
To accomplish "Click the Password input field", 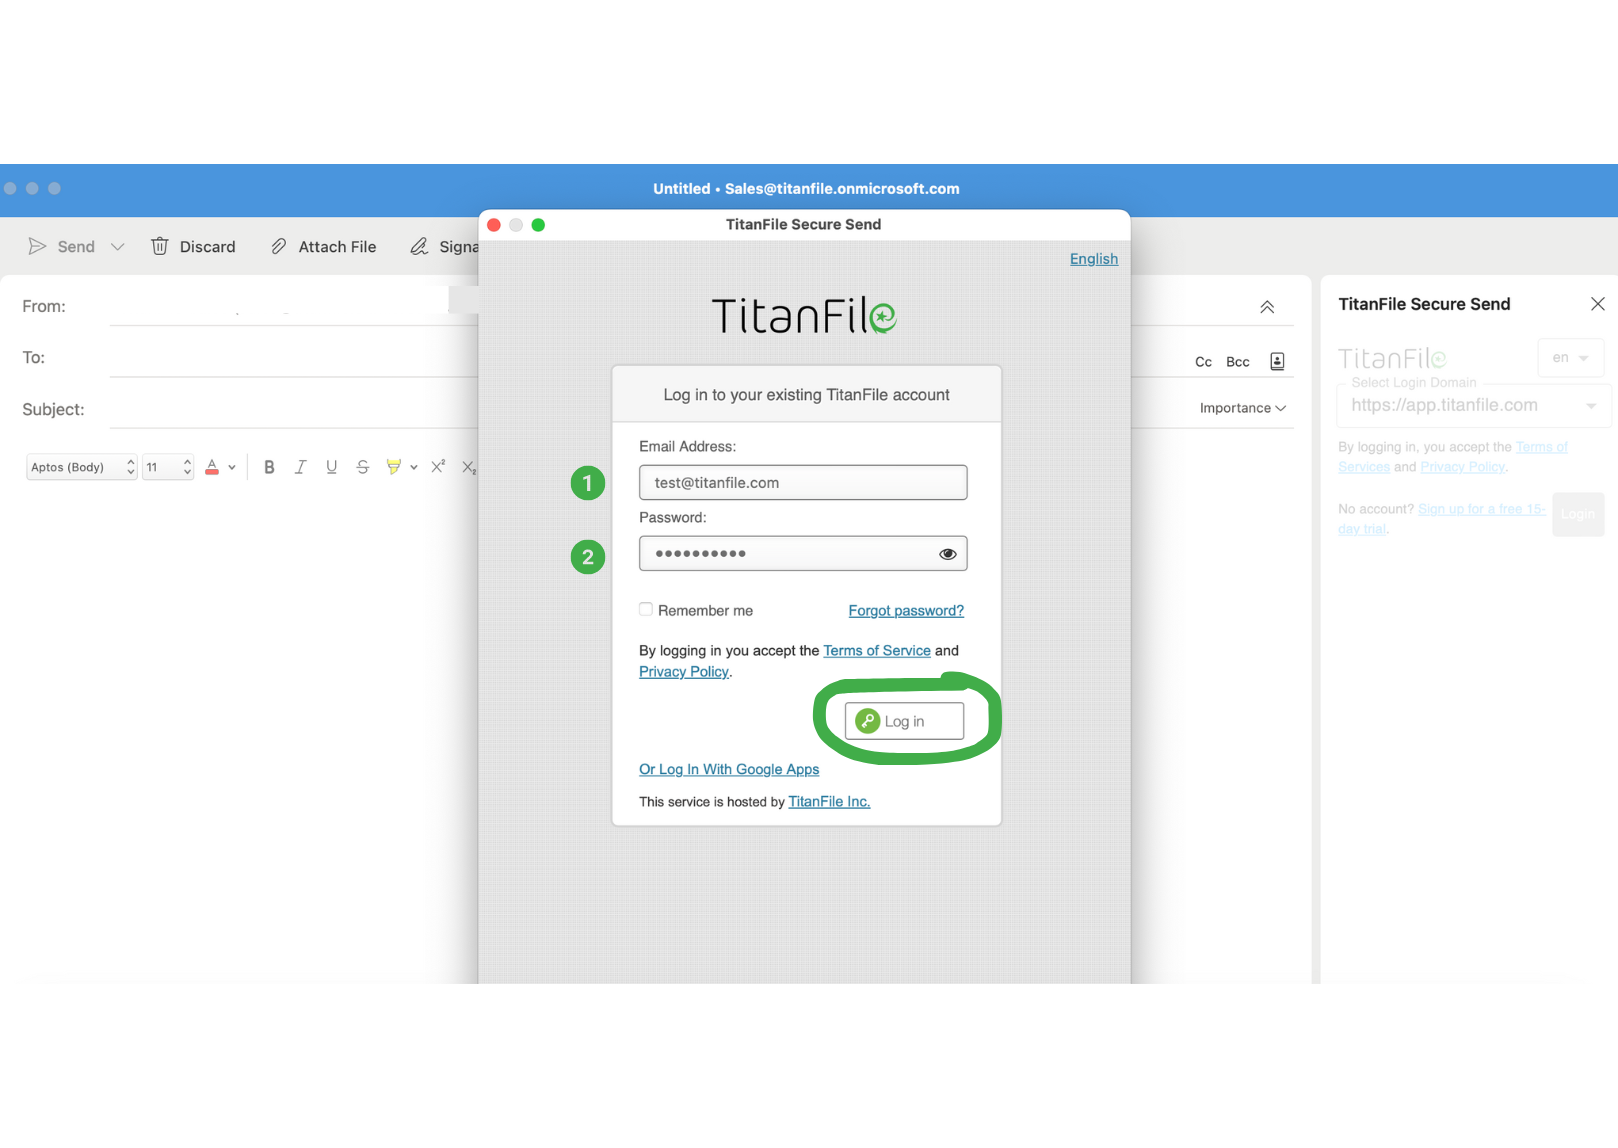I will [x=803, y=554].
